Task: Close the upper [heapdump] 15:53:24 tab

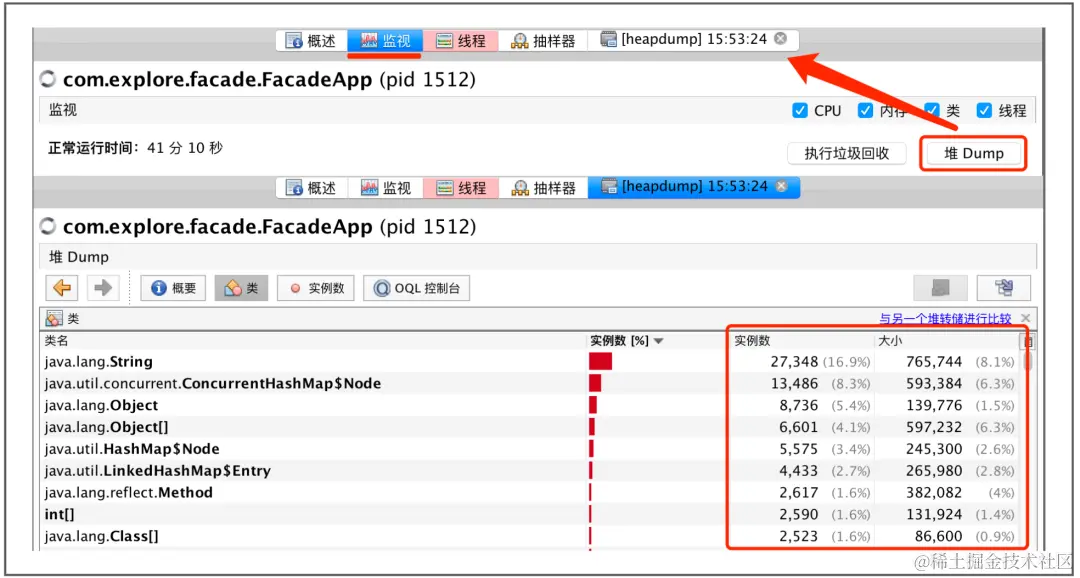Action: [780, 39]
